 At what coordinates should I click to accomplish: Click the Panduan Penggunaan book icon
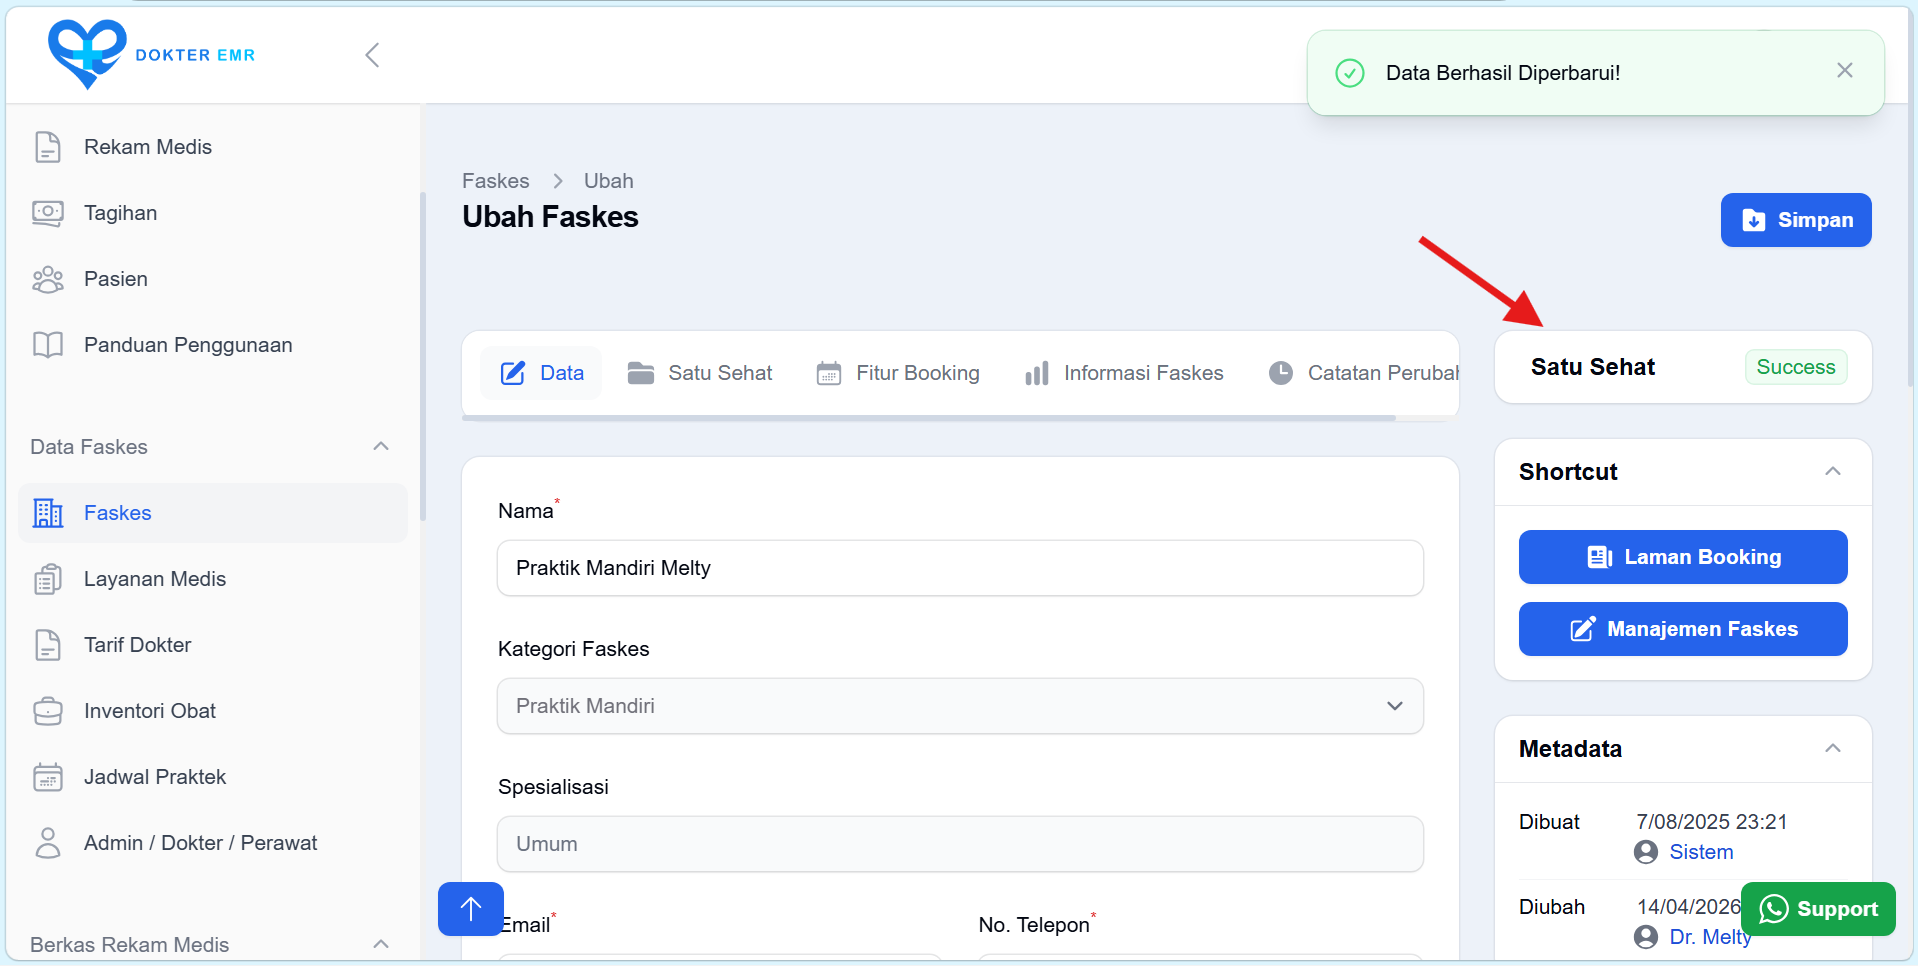pyautogui.click(x=48, y=345)
